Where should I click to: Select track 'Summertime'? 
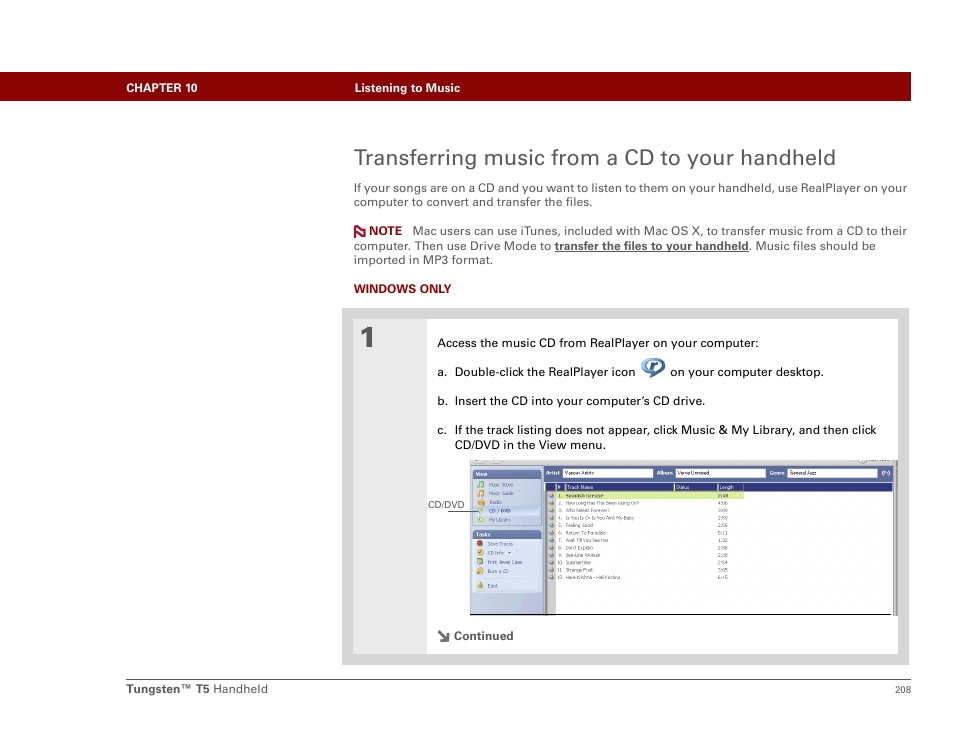pos(577,563)
